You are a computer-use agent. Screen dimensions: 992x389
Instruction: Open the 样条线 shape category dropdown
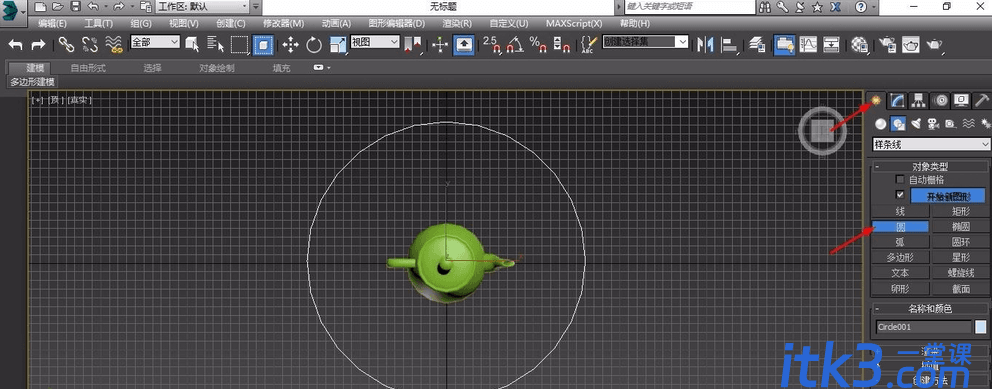[931, 145]
